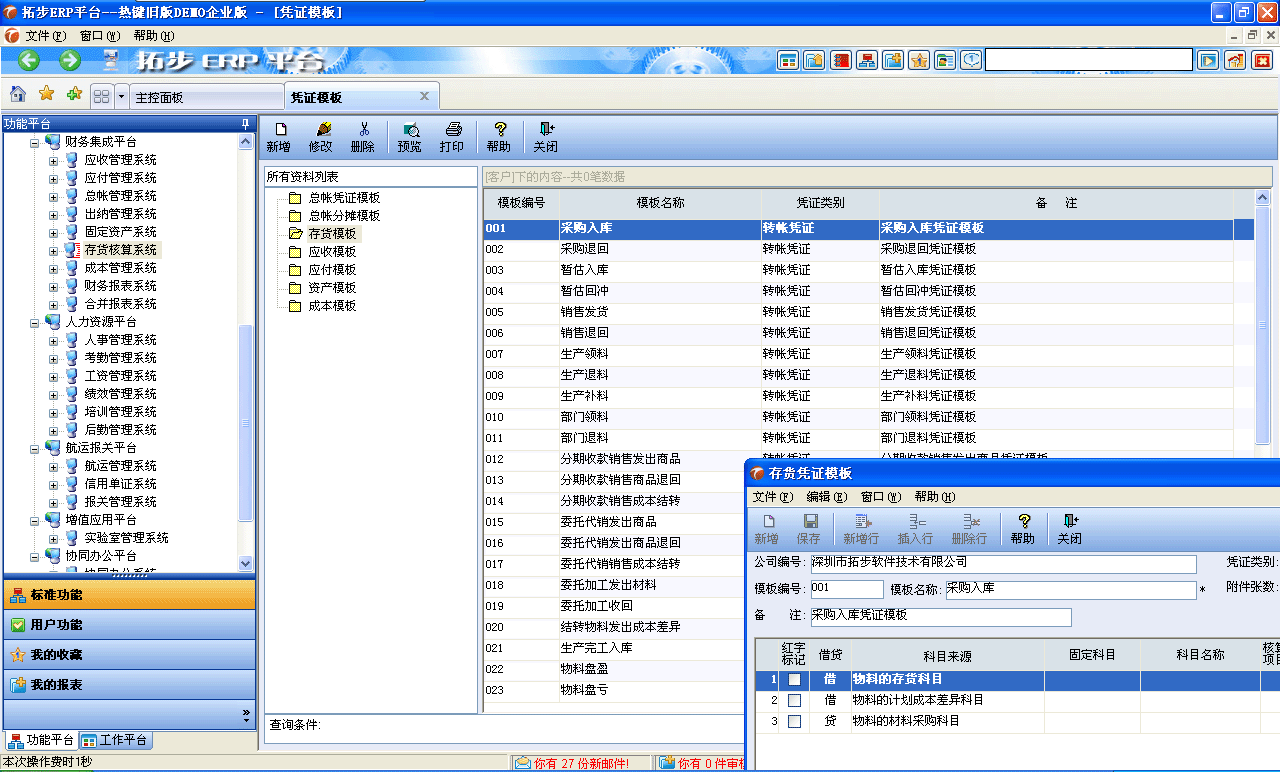Collapse the 人力资源平台 tree branch
The image size is (1280, 772).
34,322
